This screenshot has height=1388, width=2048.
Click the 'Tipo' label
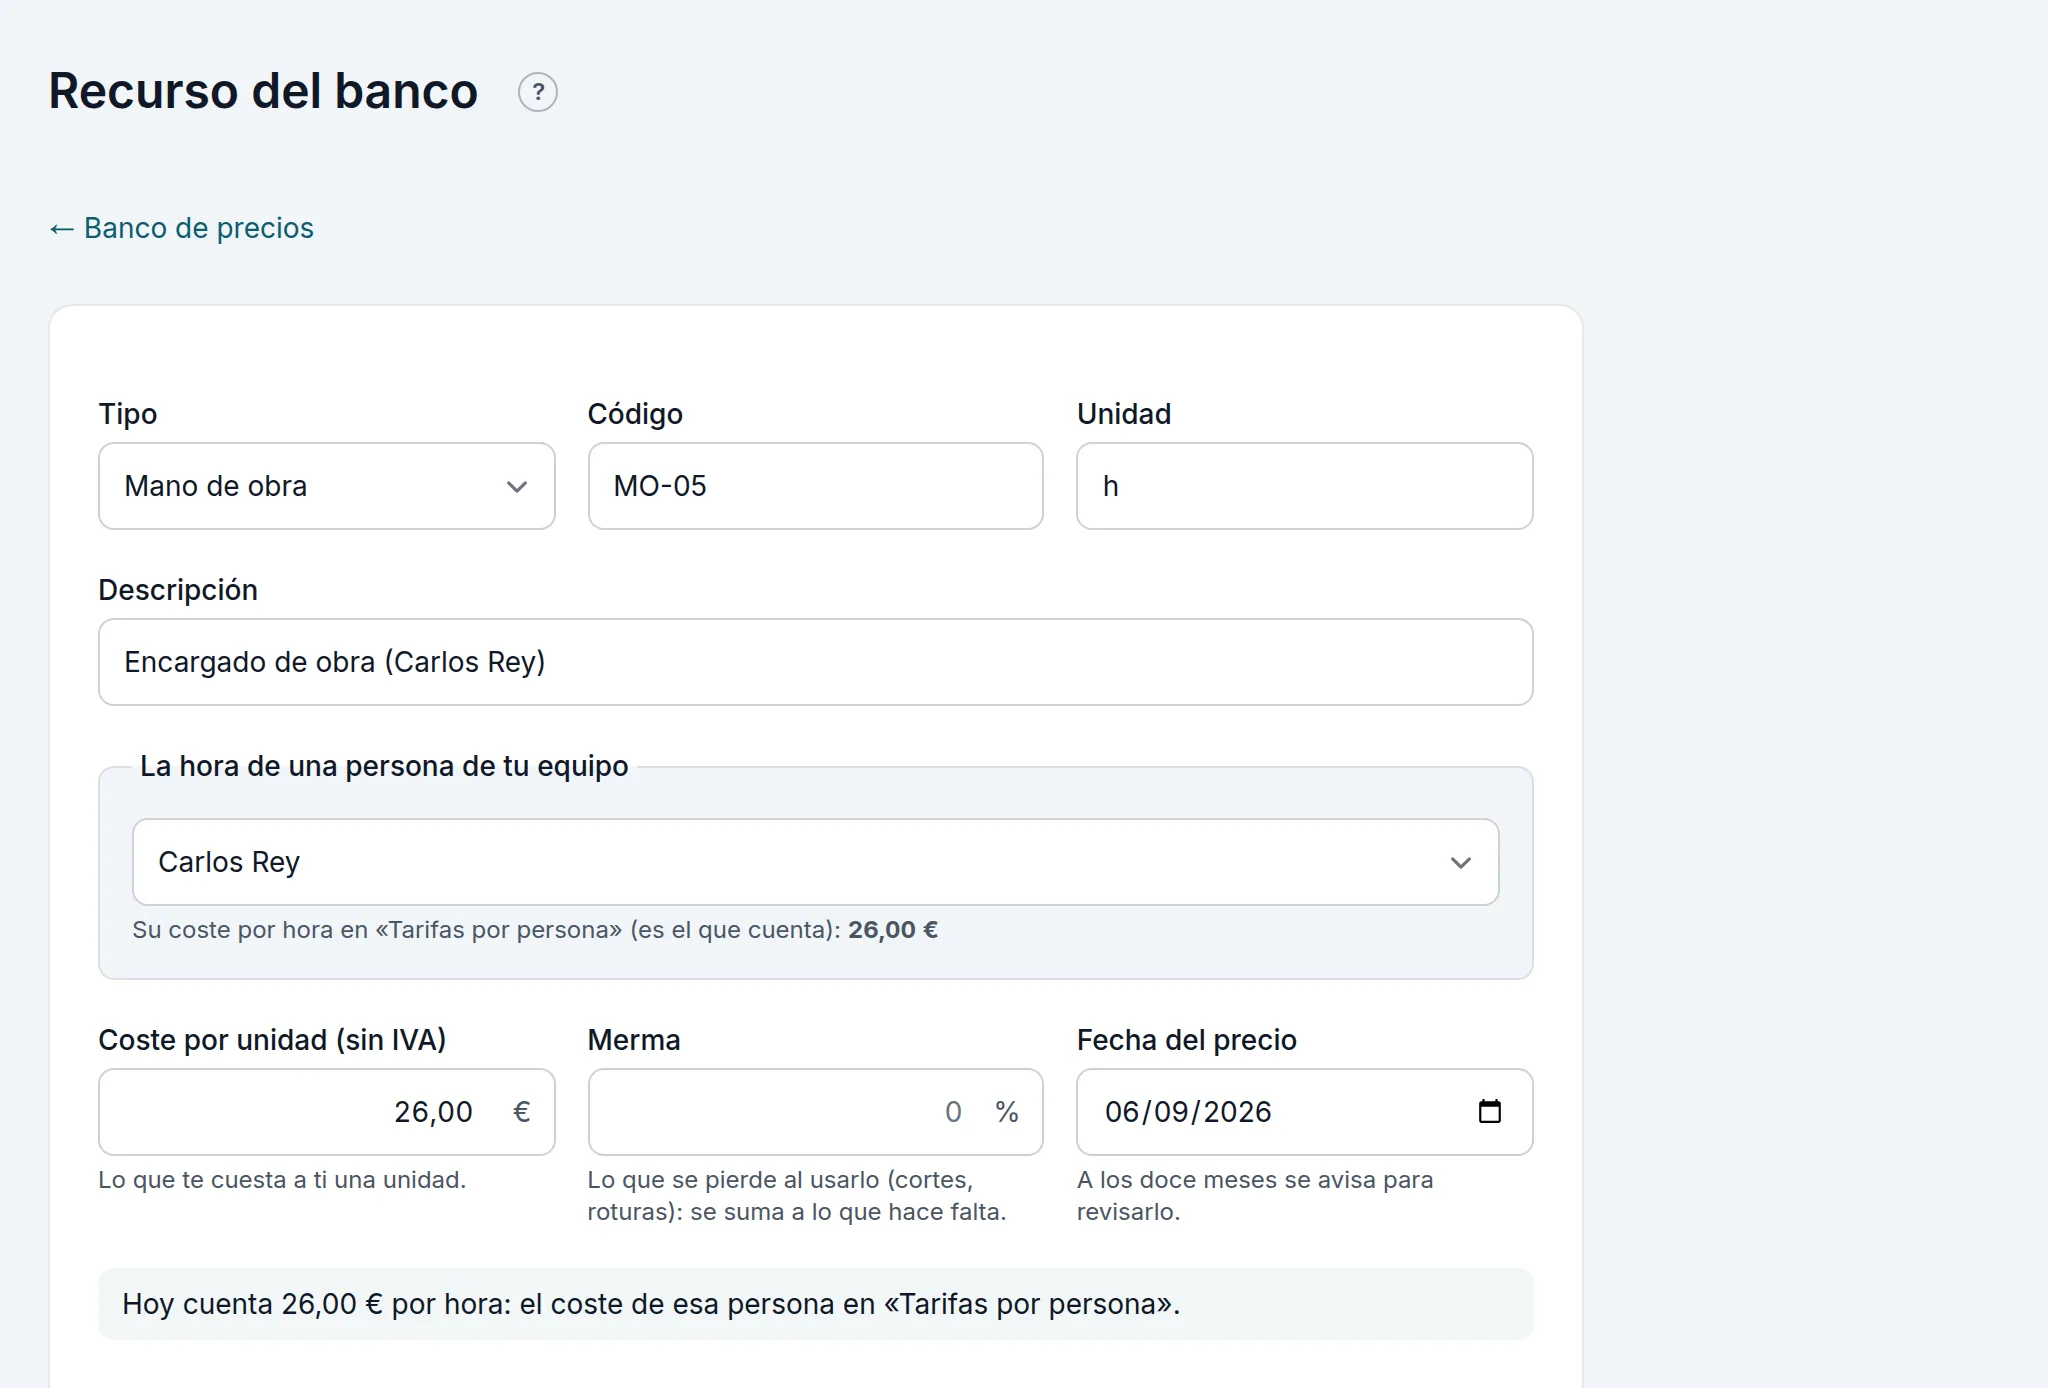tap(128, 414)
